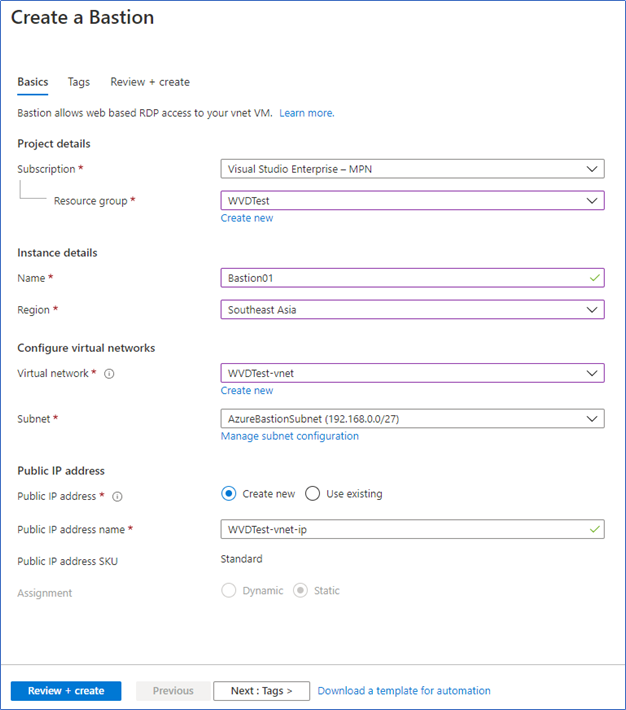Click the Next : Tags button
Screen dimensions: 626x710
pyautogui.click(x=262, y=691)
